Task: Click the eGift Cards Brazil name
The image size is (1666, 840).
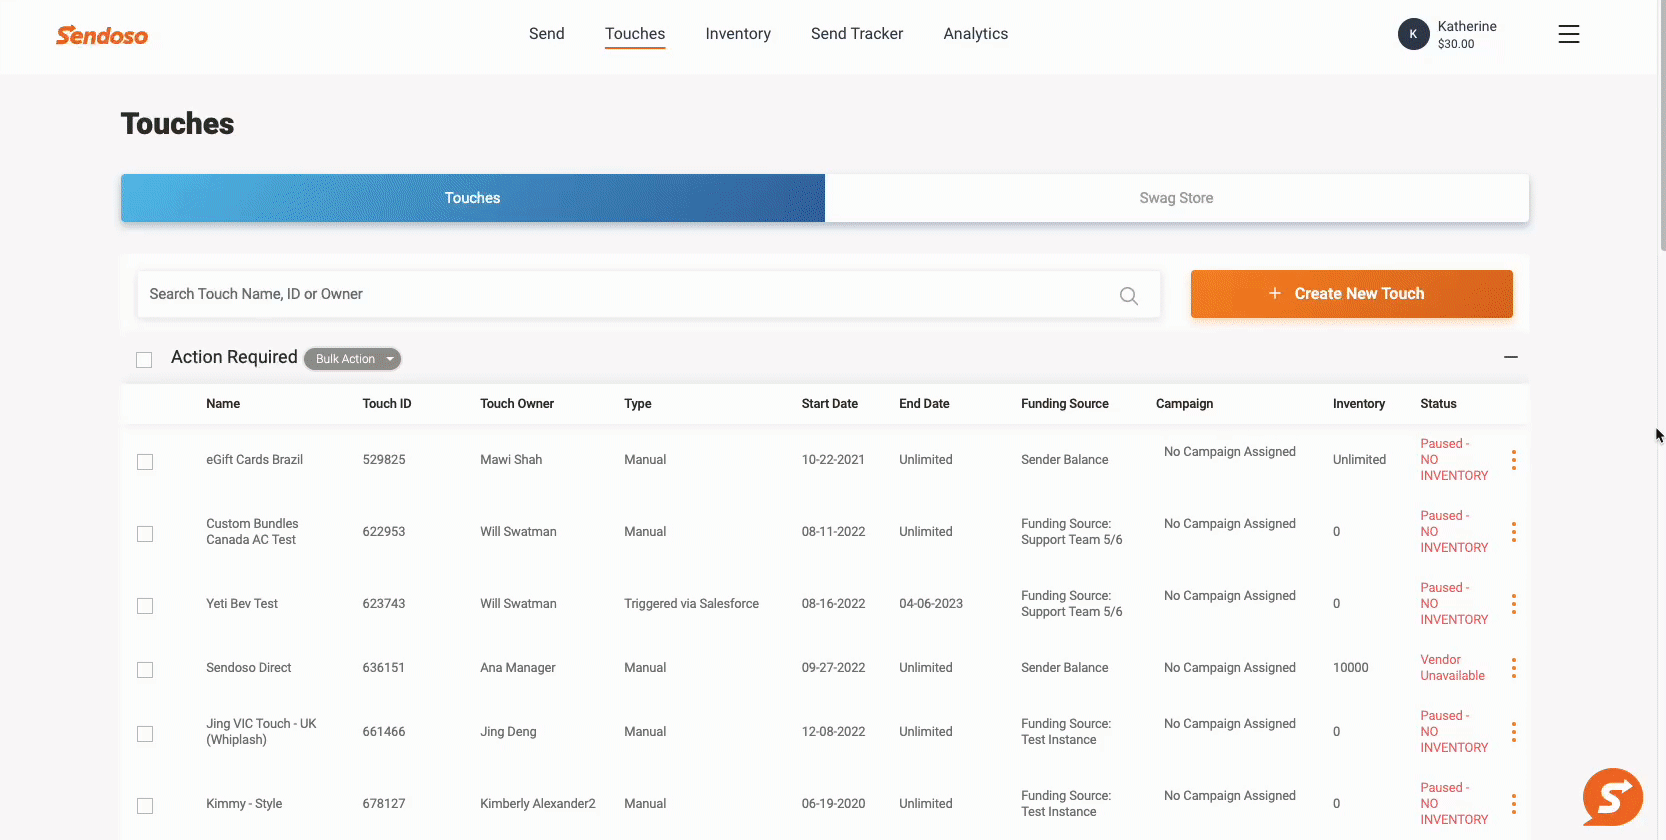Action: click(x=255, y=460)
